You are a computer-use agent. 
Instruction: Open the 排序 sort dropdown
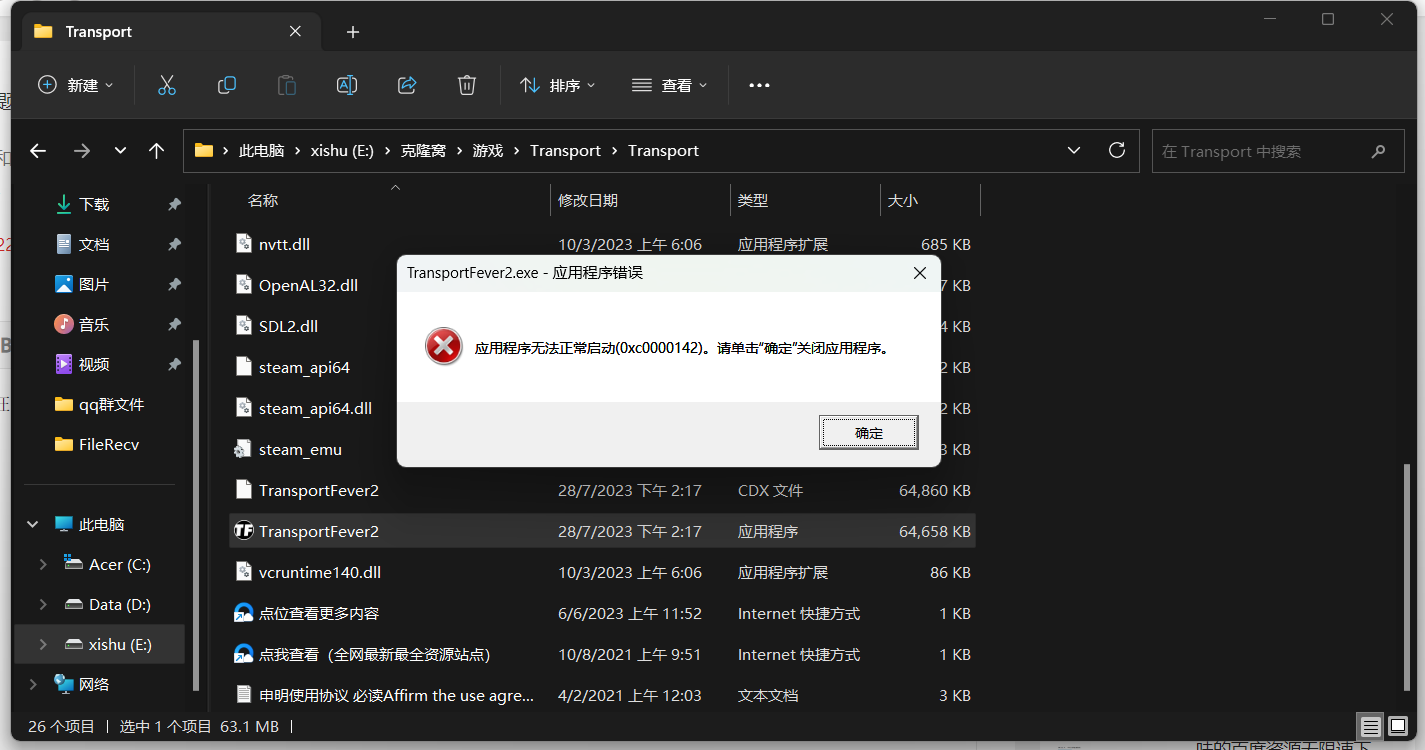[x=558, y=85]
